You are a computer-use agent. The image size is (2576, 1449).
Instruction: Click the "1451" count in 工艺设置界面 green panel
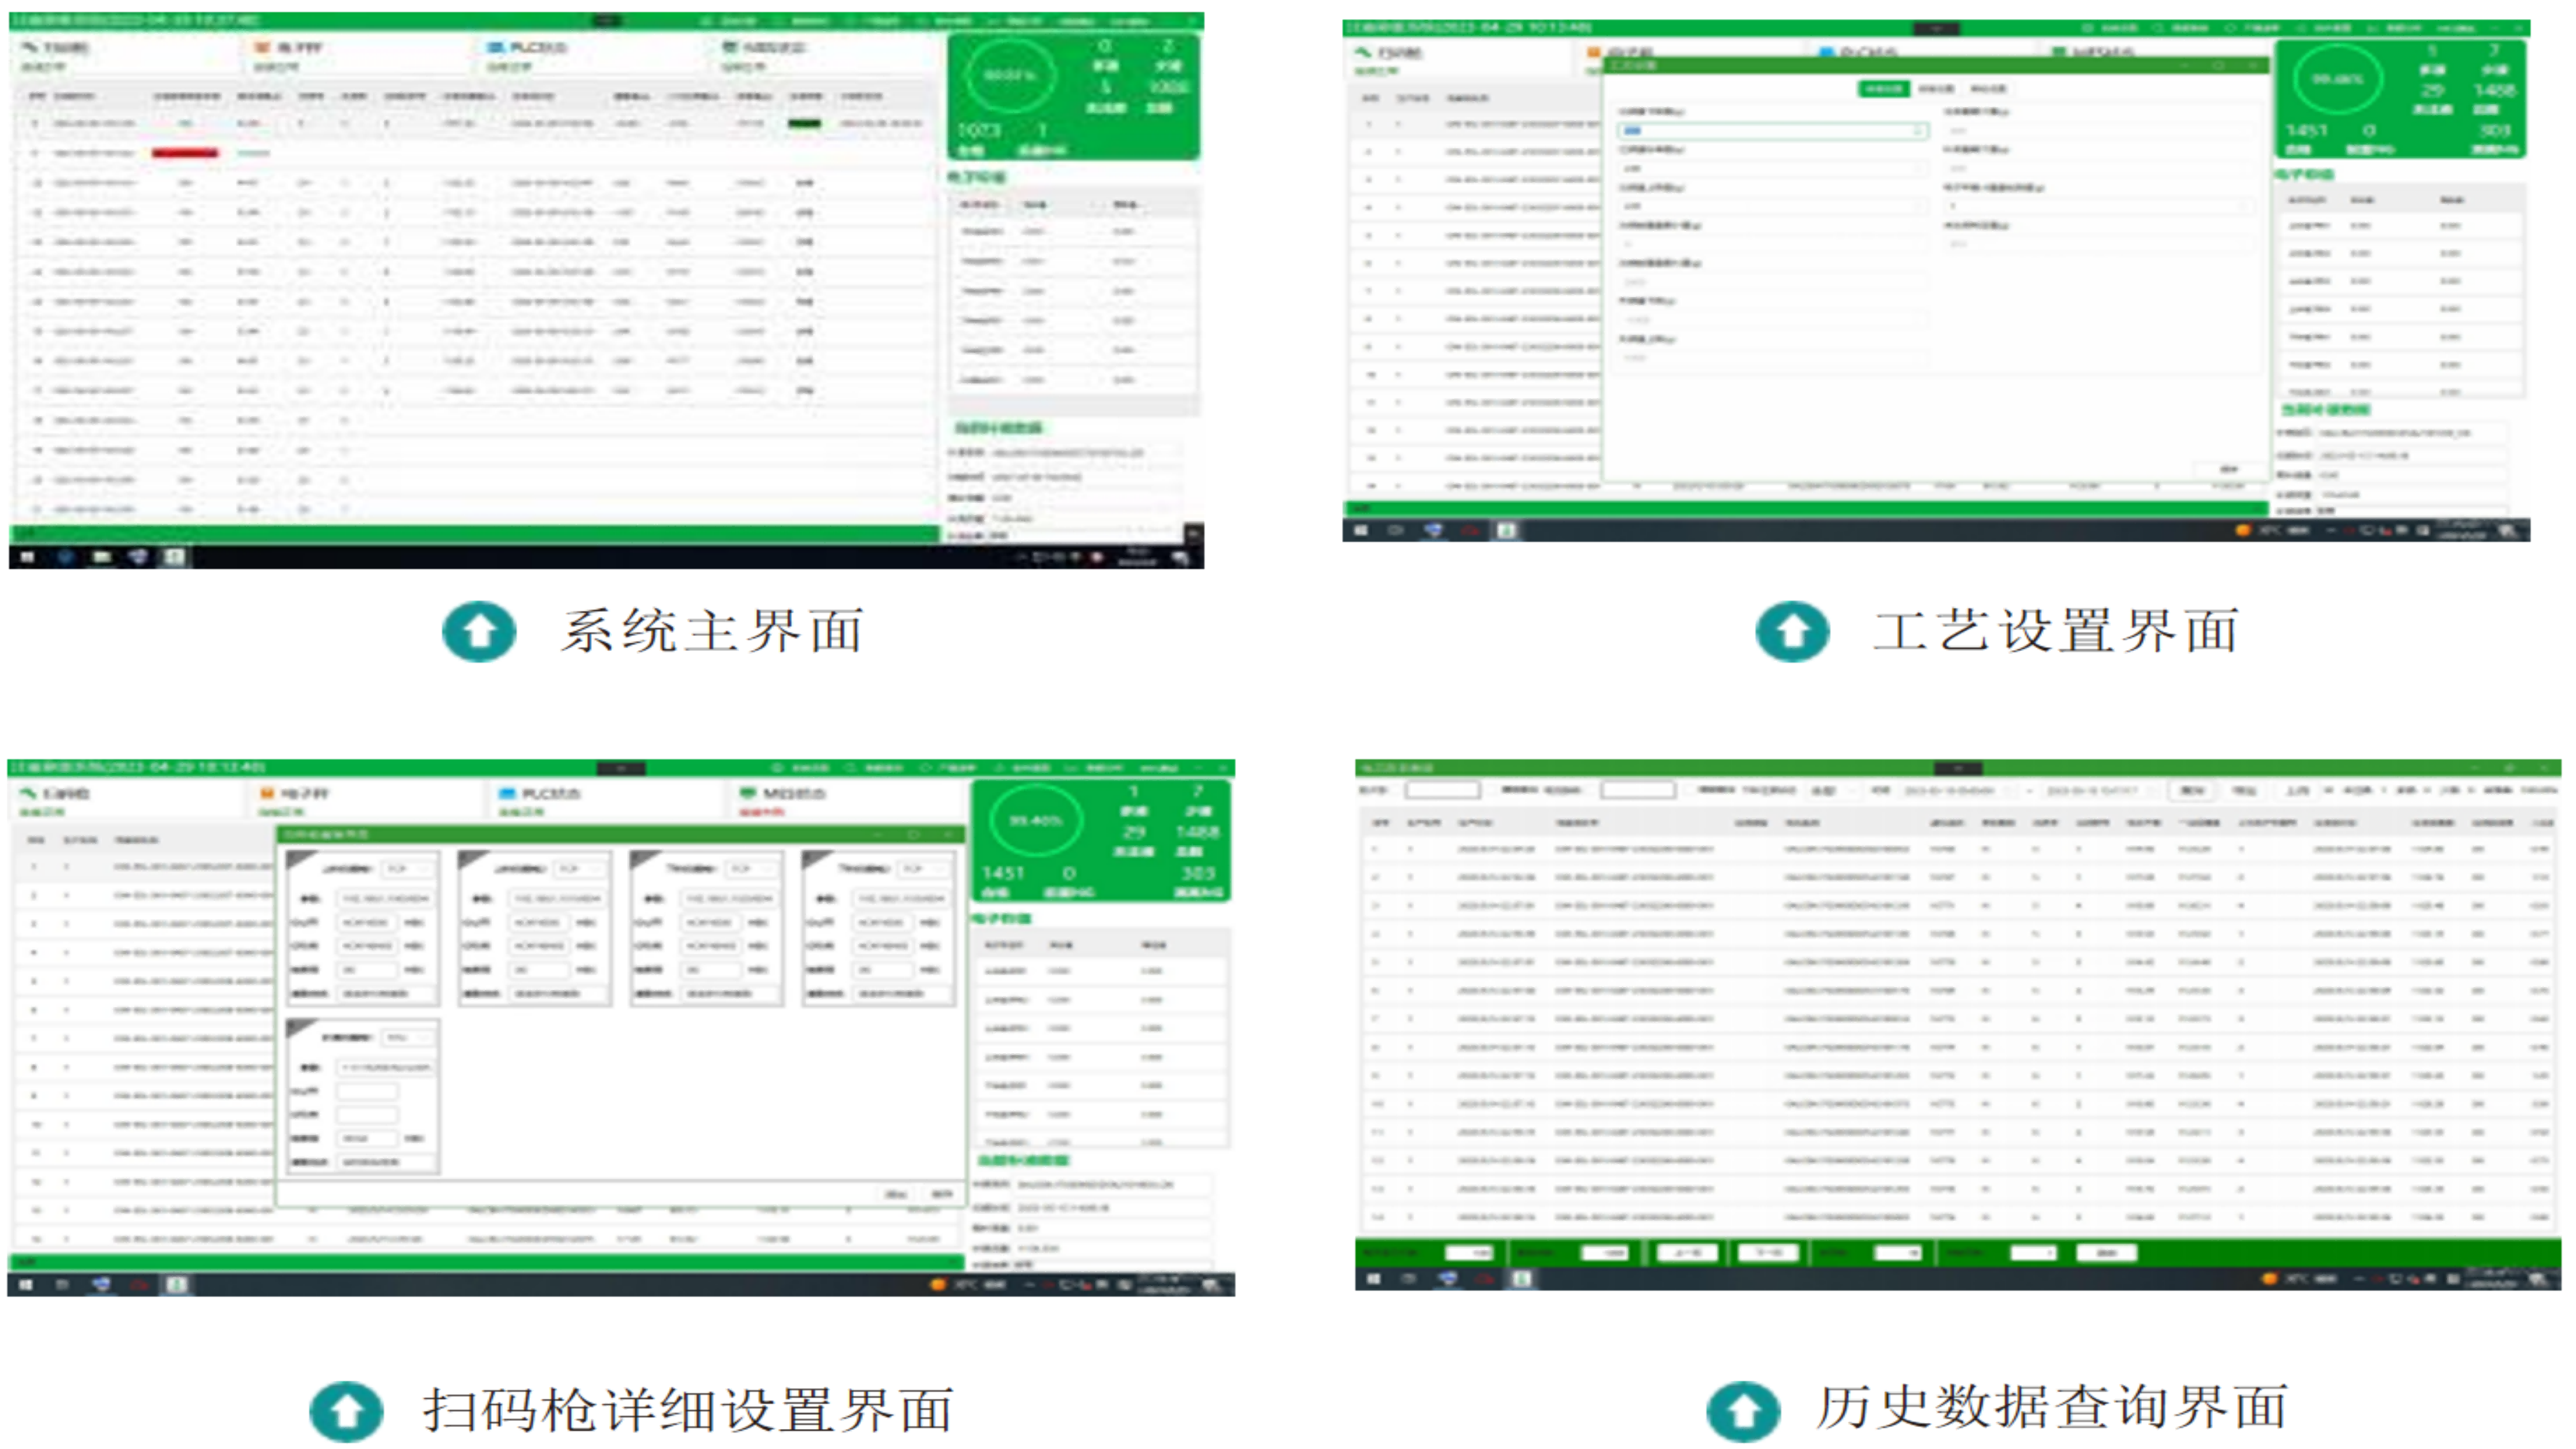tap(2306, 131)
